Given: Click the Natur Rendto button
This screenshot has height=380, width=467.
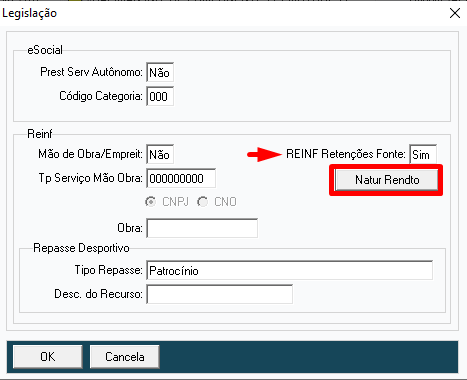Looking at the screenshot, I should click(386, 180).
